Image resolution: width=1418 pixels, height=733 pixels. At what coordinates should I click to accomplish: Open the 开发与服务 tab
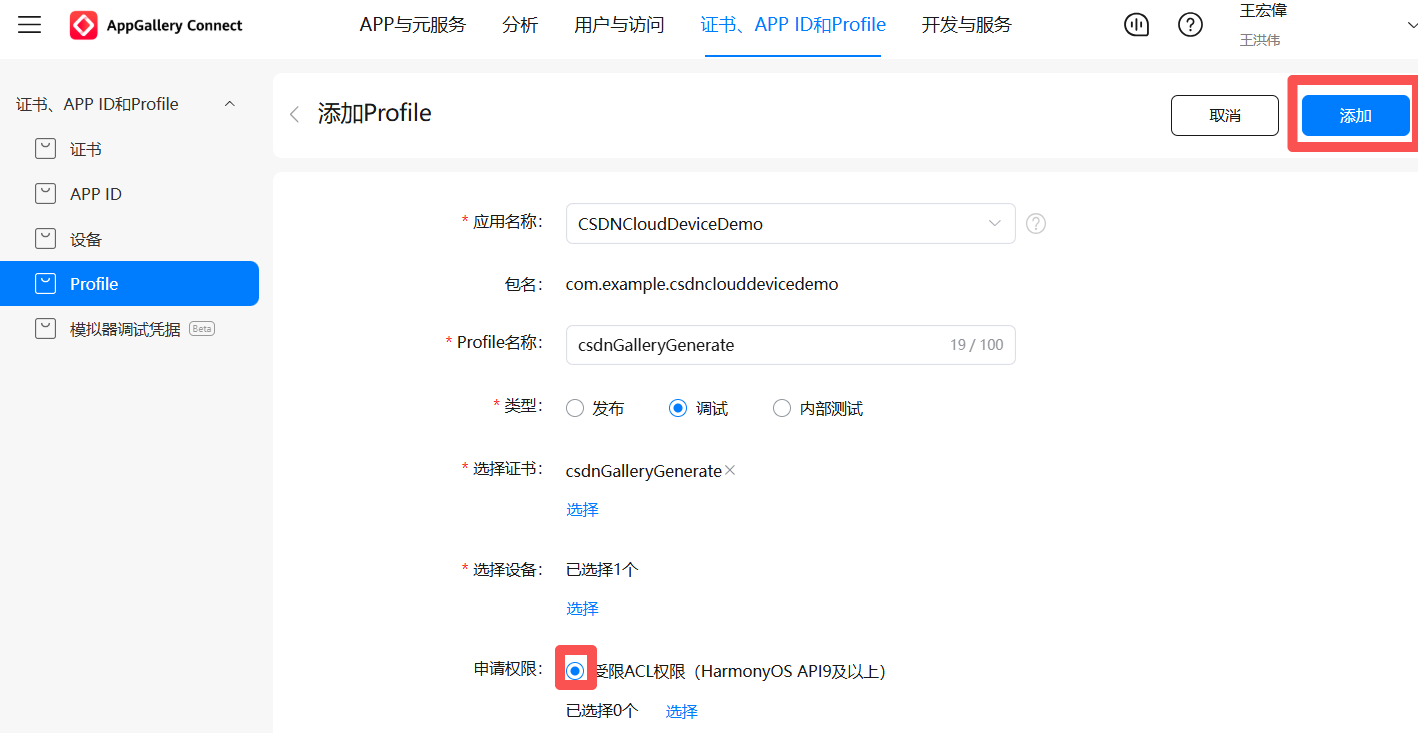(966, 25)
